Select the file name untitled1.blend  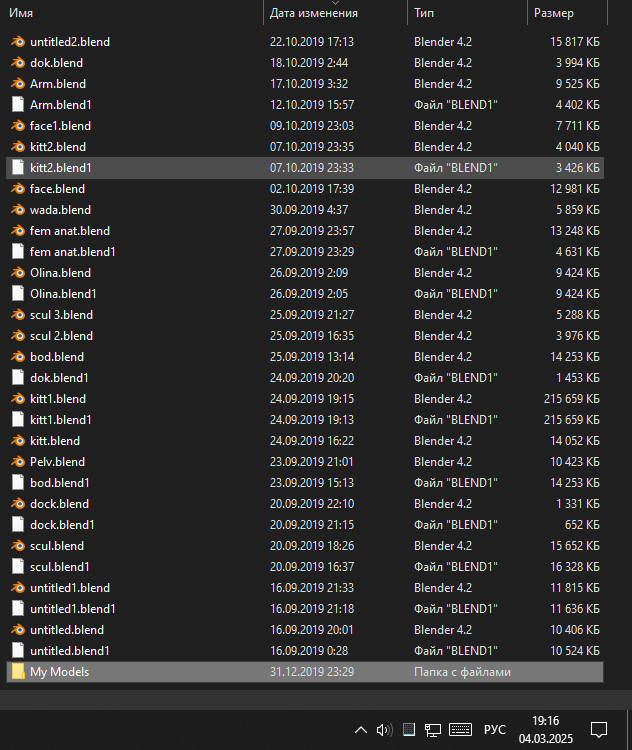pos(70,588)
